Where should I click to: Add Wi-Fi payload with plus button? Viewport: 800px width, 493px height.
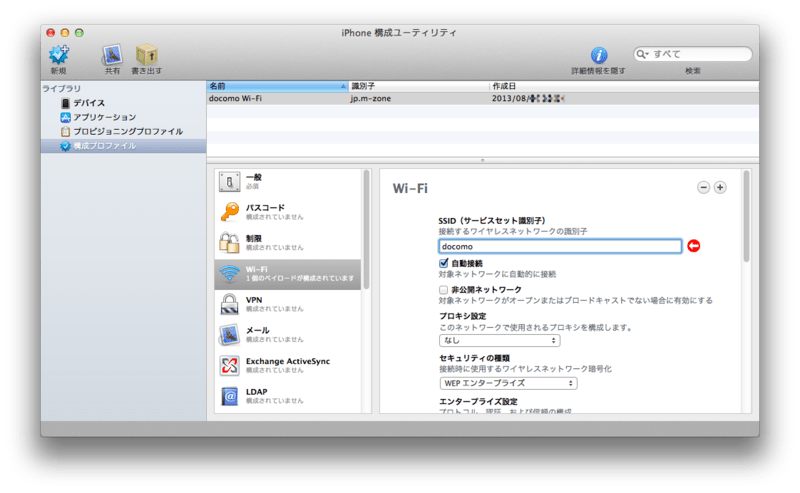pyautogui.click(x=720, y=188)
